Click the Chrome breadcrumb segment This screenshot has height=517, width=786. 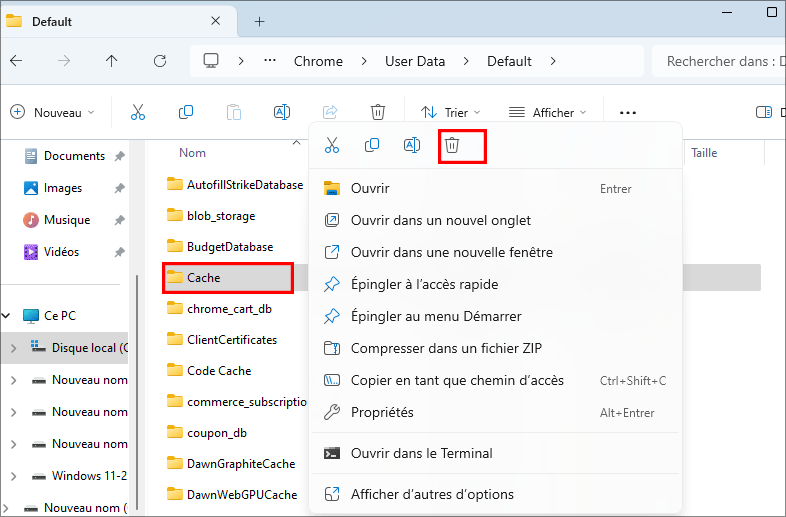(x=318, y=61)
